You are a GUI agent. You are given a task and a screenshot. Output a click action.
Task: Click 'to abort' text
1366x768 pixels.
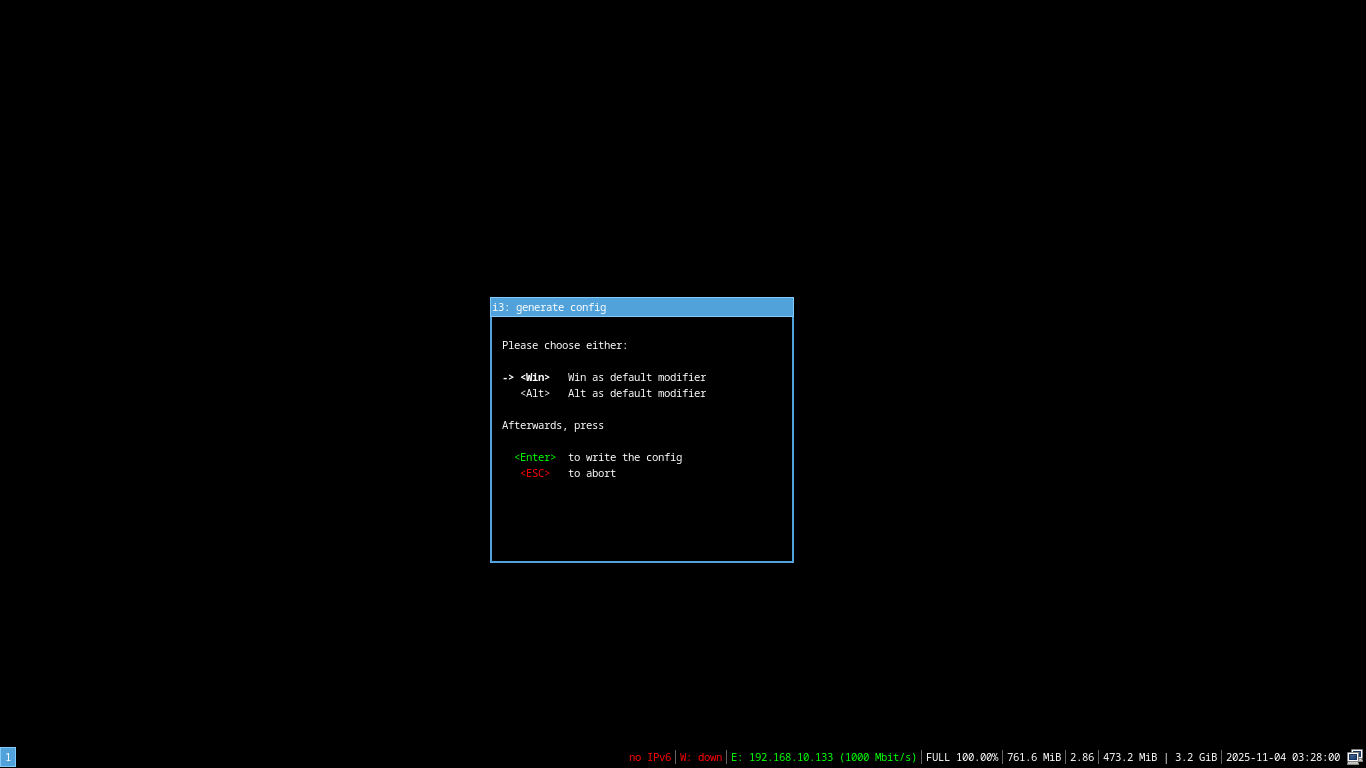click(592, 474)
